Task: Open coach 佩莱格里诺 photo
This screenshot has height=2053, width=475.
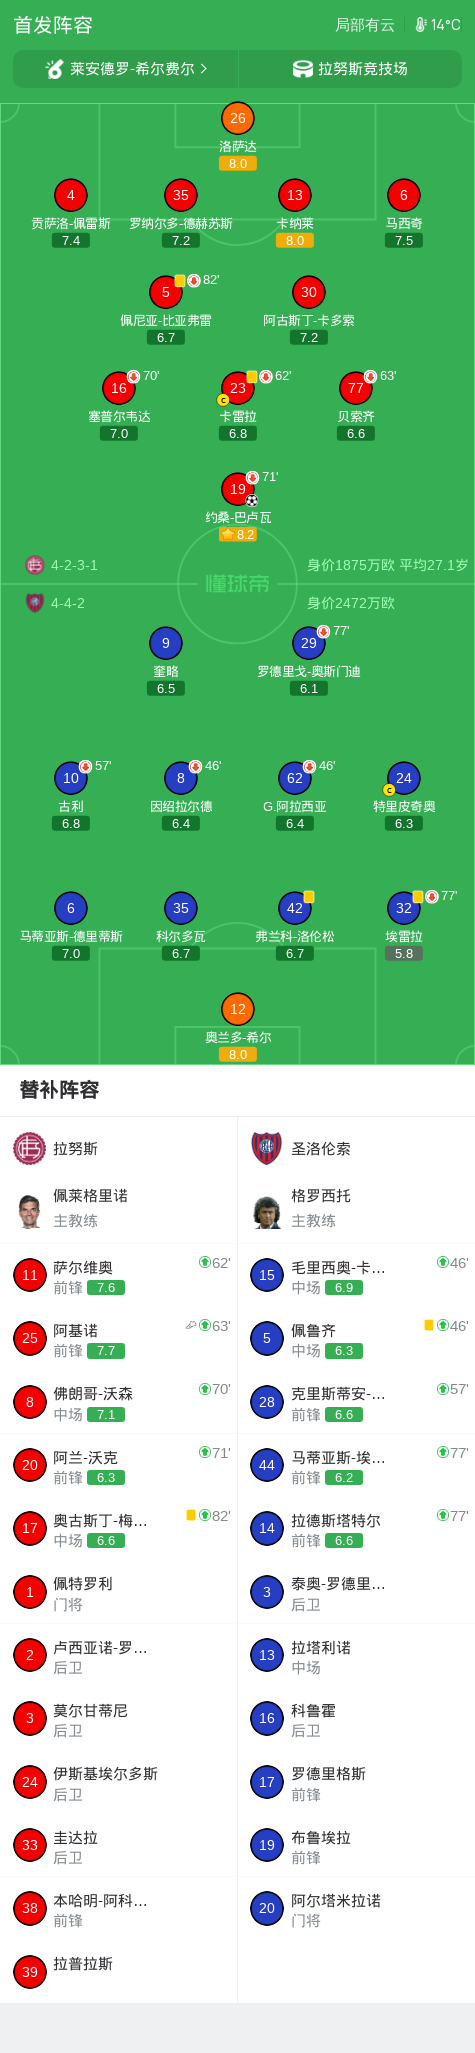Action: [30, 1211]
